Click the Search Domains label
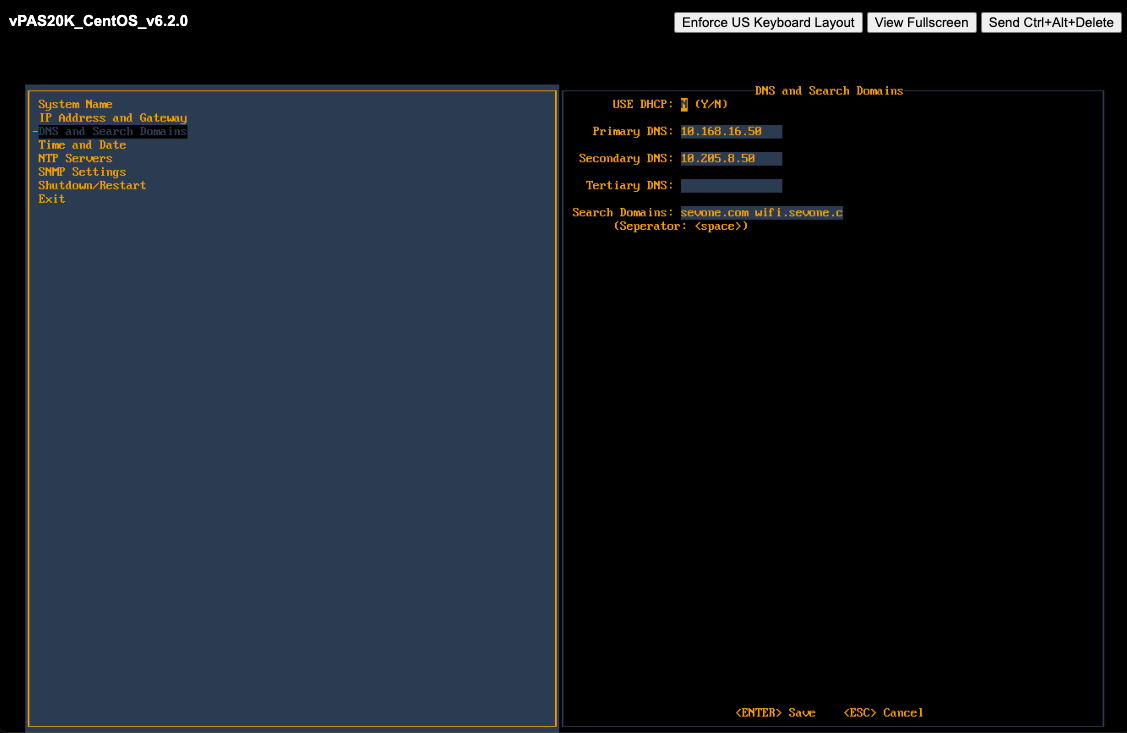This screenshot has width=1127, height=733. 622,213
